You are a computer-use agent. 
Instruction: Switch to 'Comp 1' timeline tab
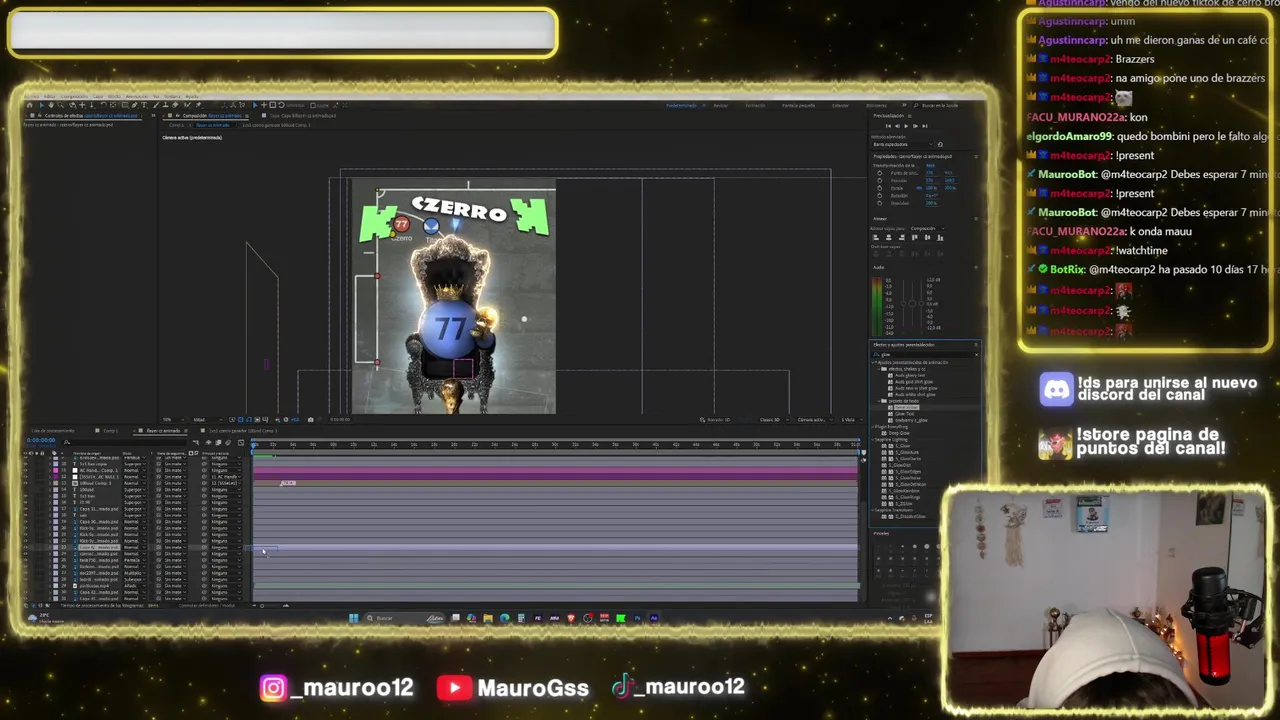pos(111,431)
